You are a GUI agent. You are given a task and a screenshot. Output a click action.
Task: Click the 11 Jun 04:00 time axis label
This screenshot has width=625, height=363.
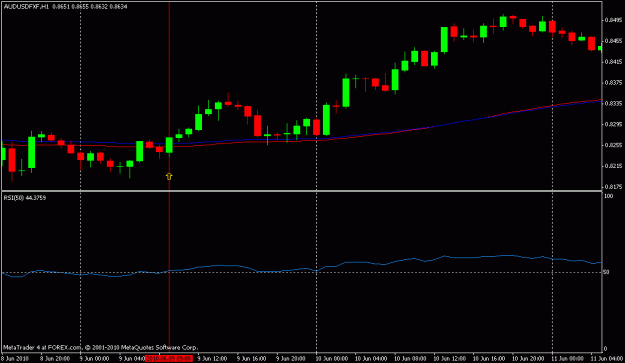pyautogui.click(x=606, y=359)
